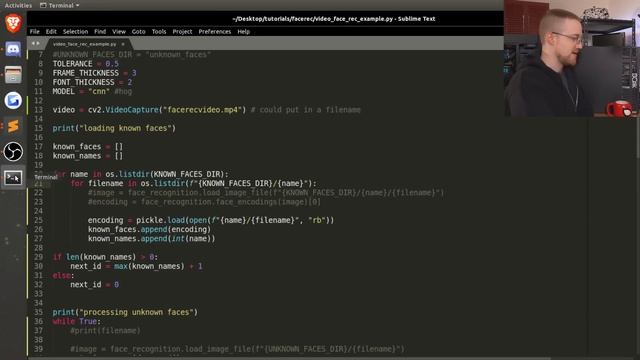
Task: Click on 'FRAME_THICKNESS' on line 9
Action: 85,73
